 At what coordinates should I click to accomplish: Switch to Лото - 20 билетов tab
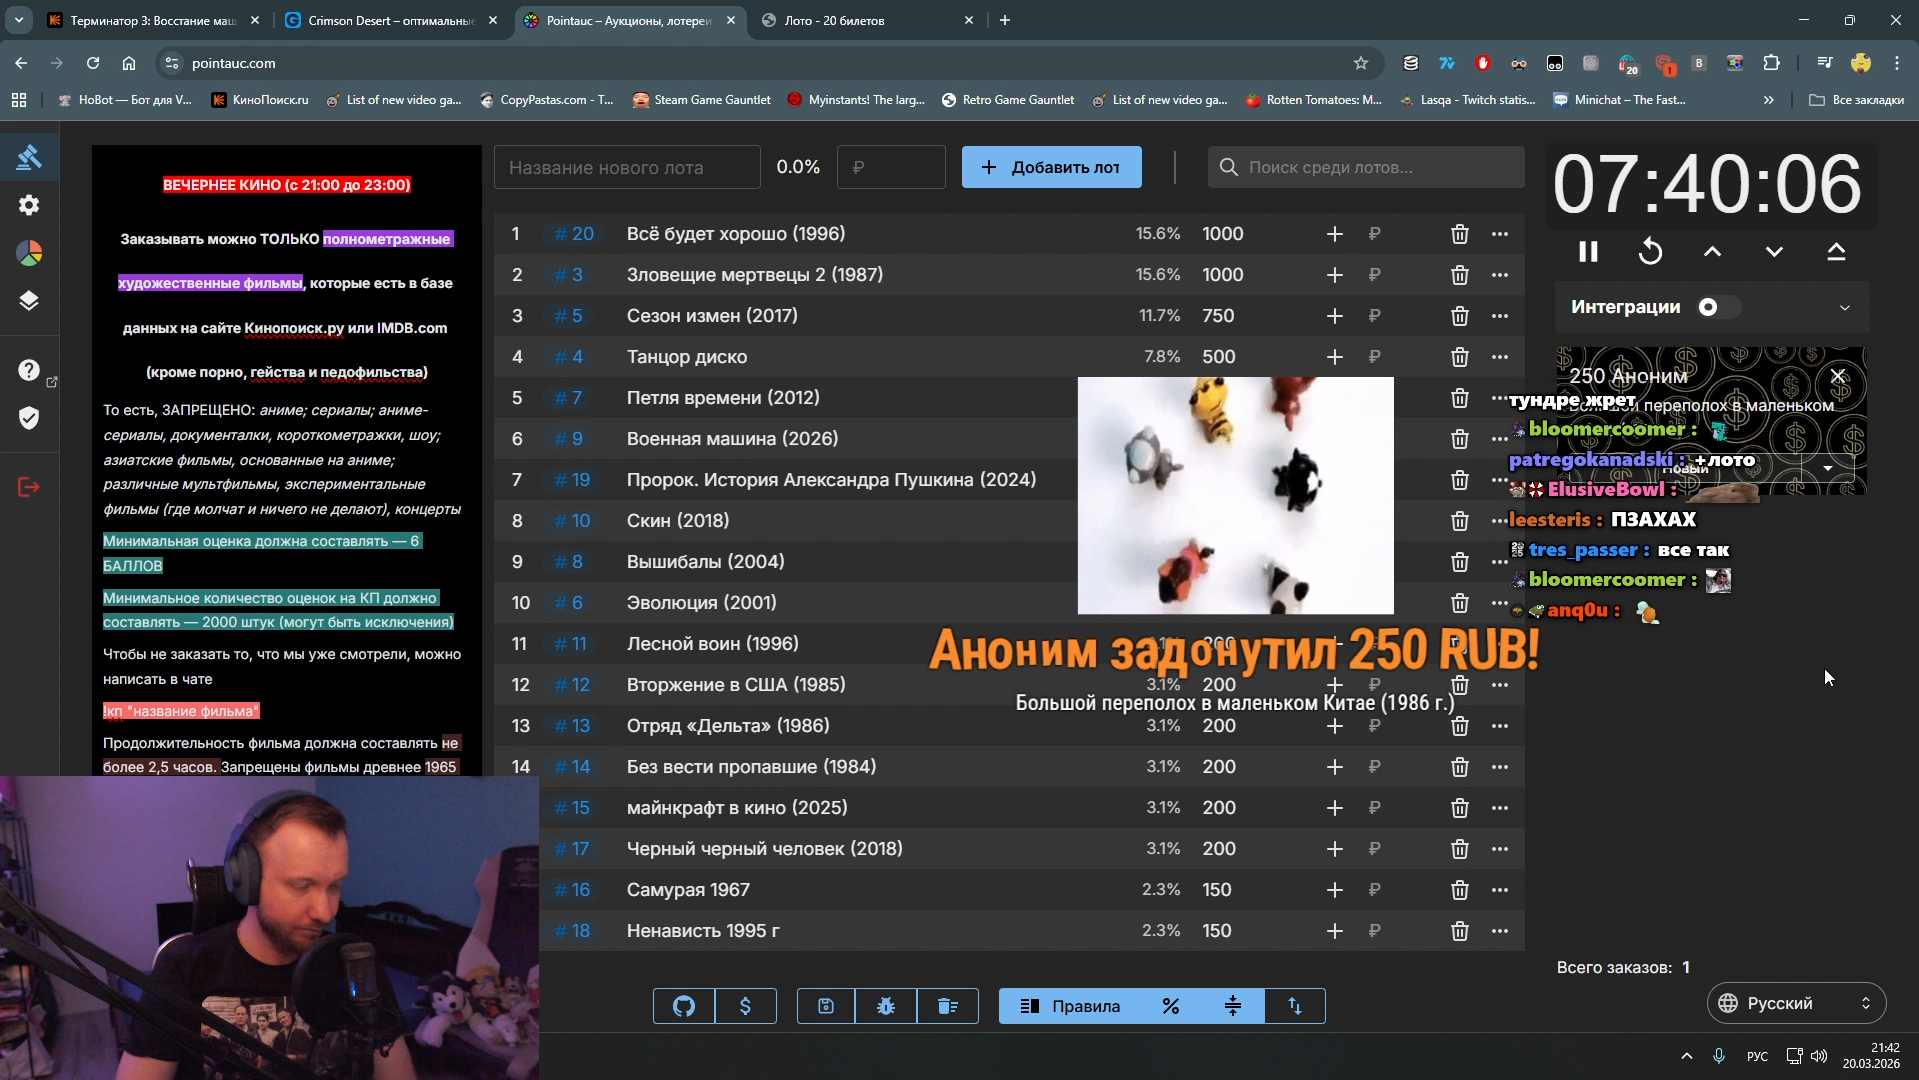(x=835, y=20)
